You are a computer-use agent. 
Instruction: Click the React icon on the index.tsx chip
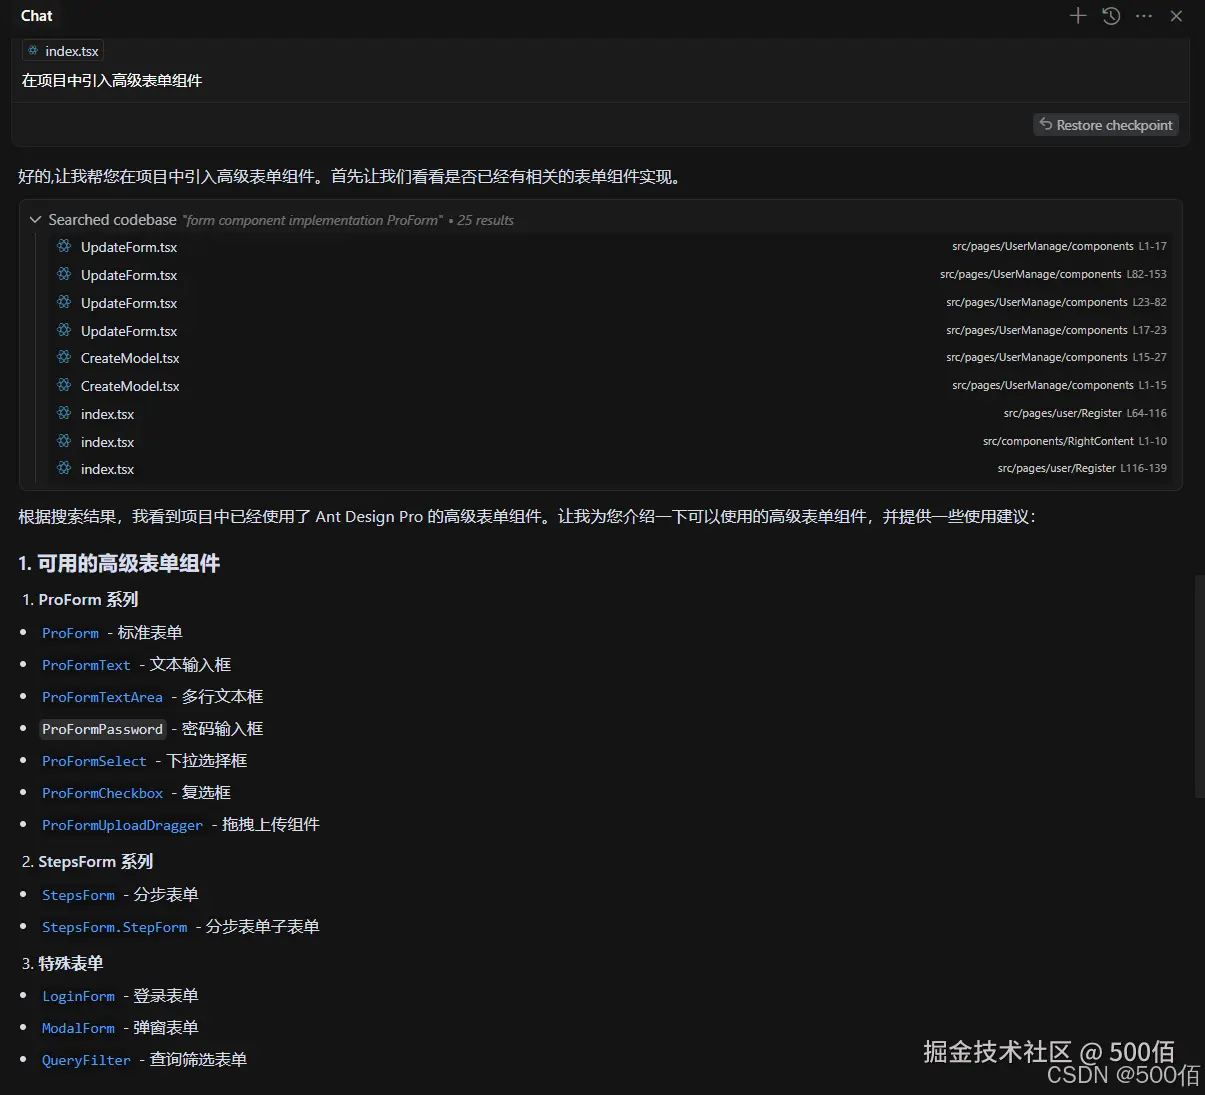(34, 50)
